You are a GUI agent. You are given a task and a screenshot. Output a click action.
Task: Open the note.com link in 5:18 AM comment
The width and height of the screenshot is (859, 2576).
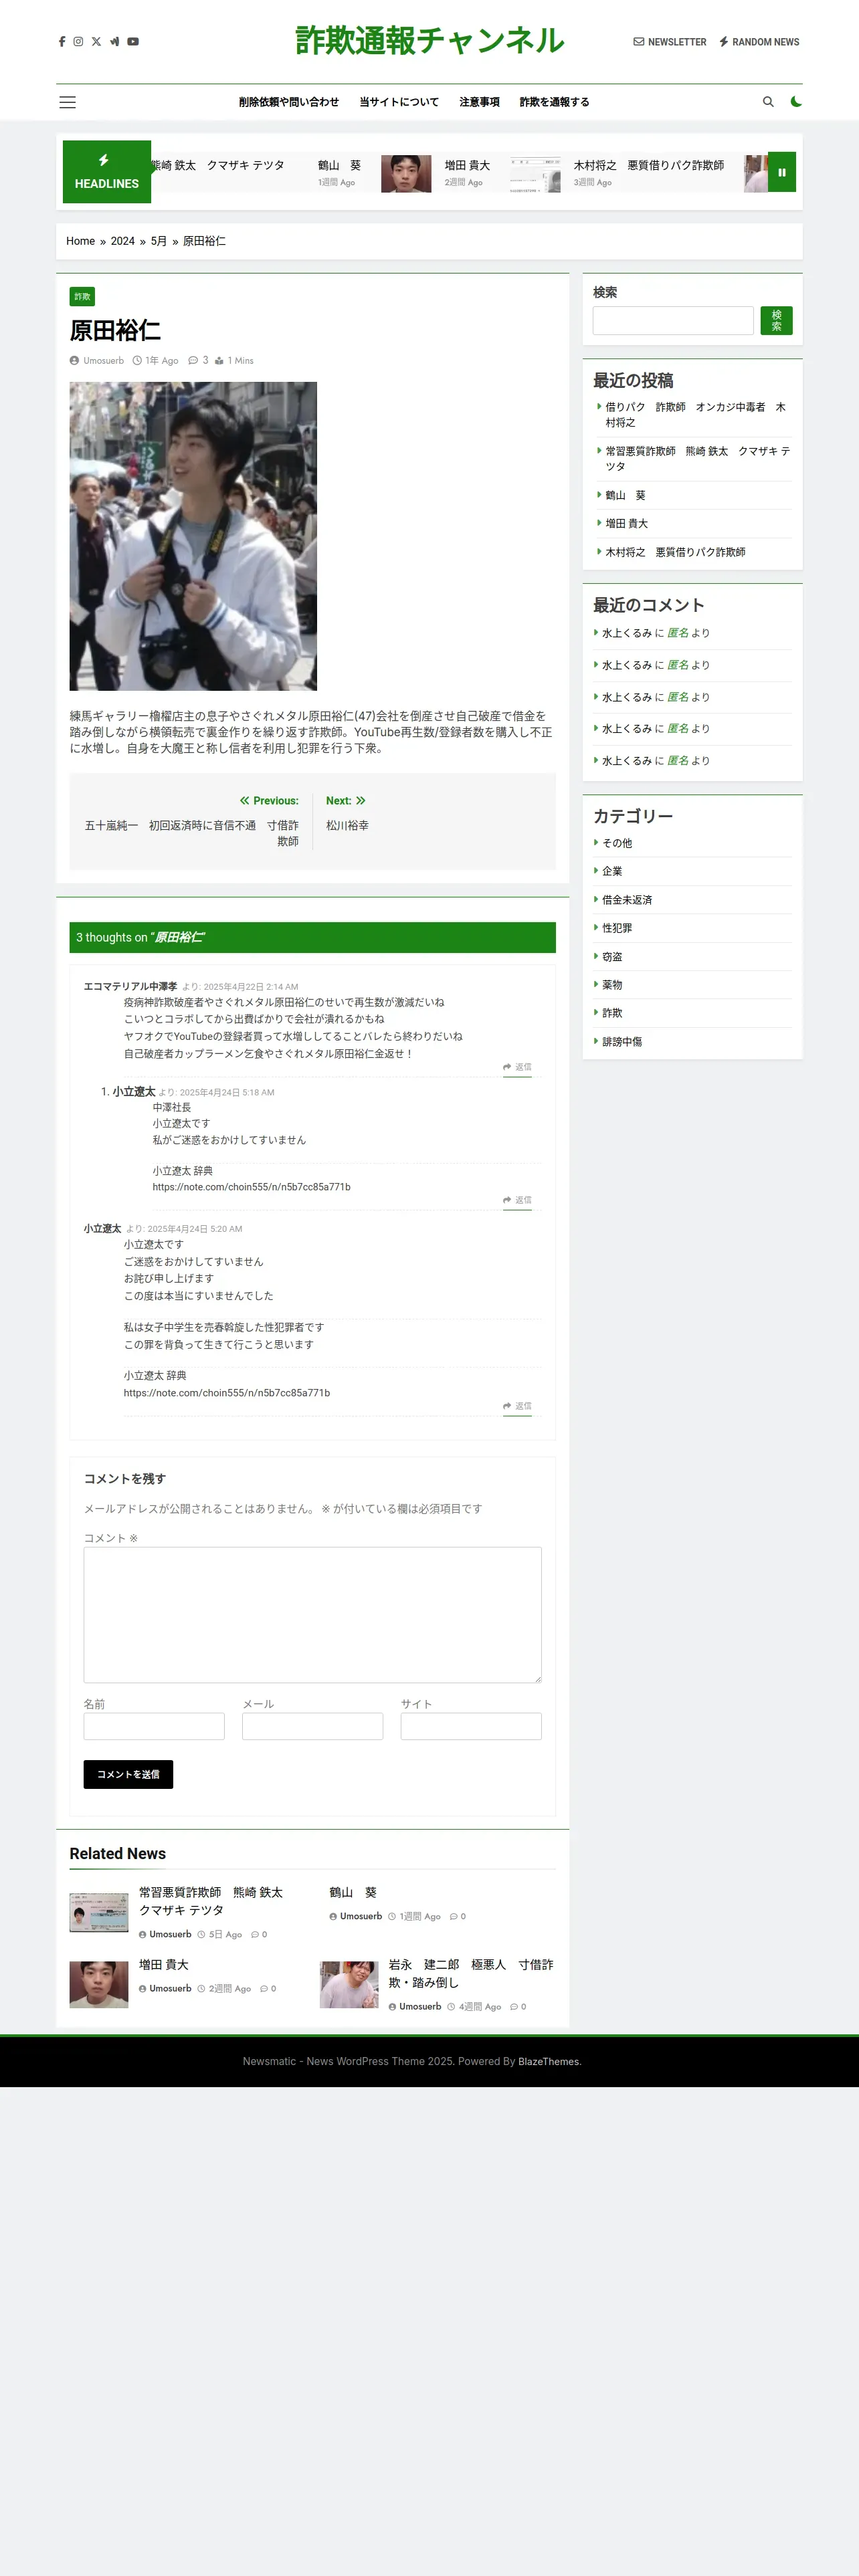[251, 1187]
